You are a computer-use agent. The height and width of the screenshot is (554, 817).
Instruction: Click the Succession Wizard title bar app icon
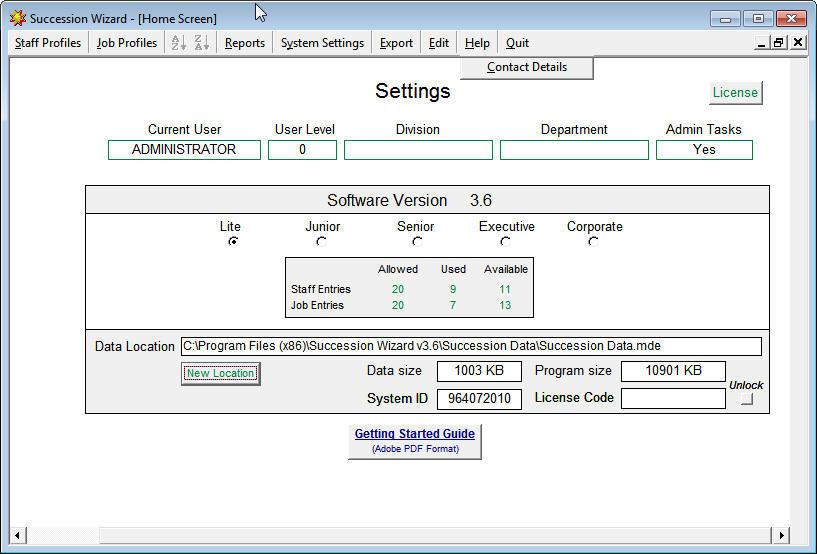click(17, 18)
